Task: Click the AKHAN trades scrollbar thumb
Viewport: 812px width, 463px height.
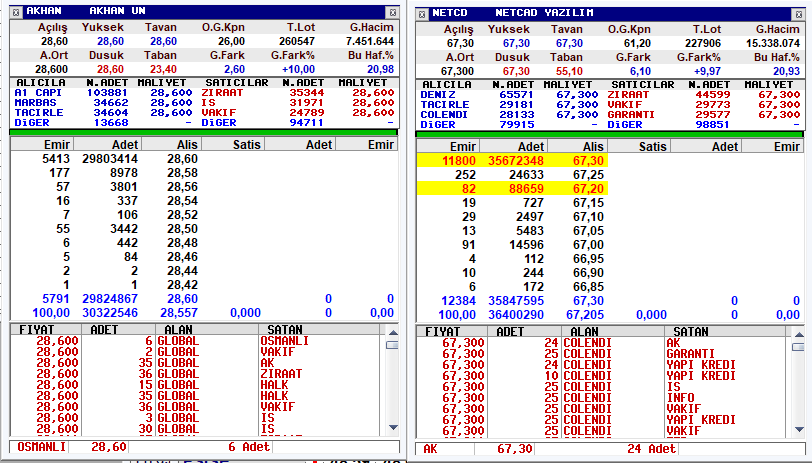Action: coord(393,345)
